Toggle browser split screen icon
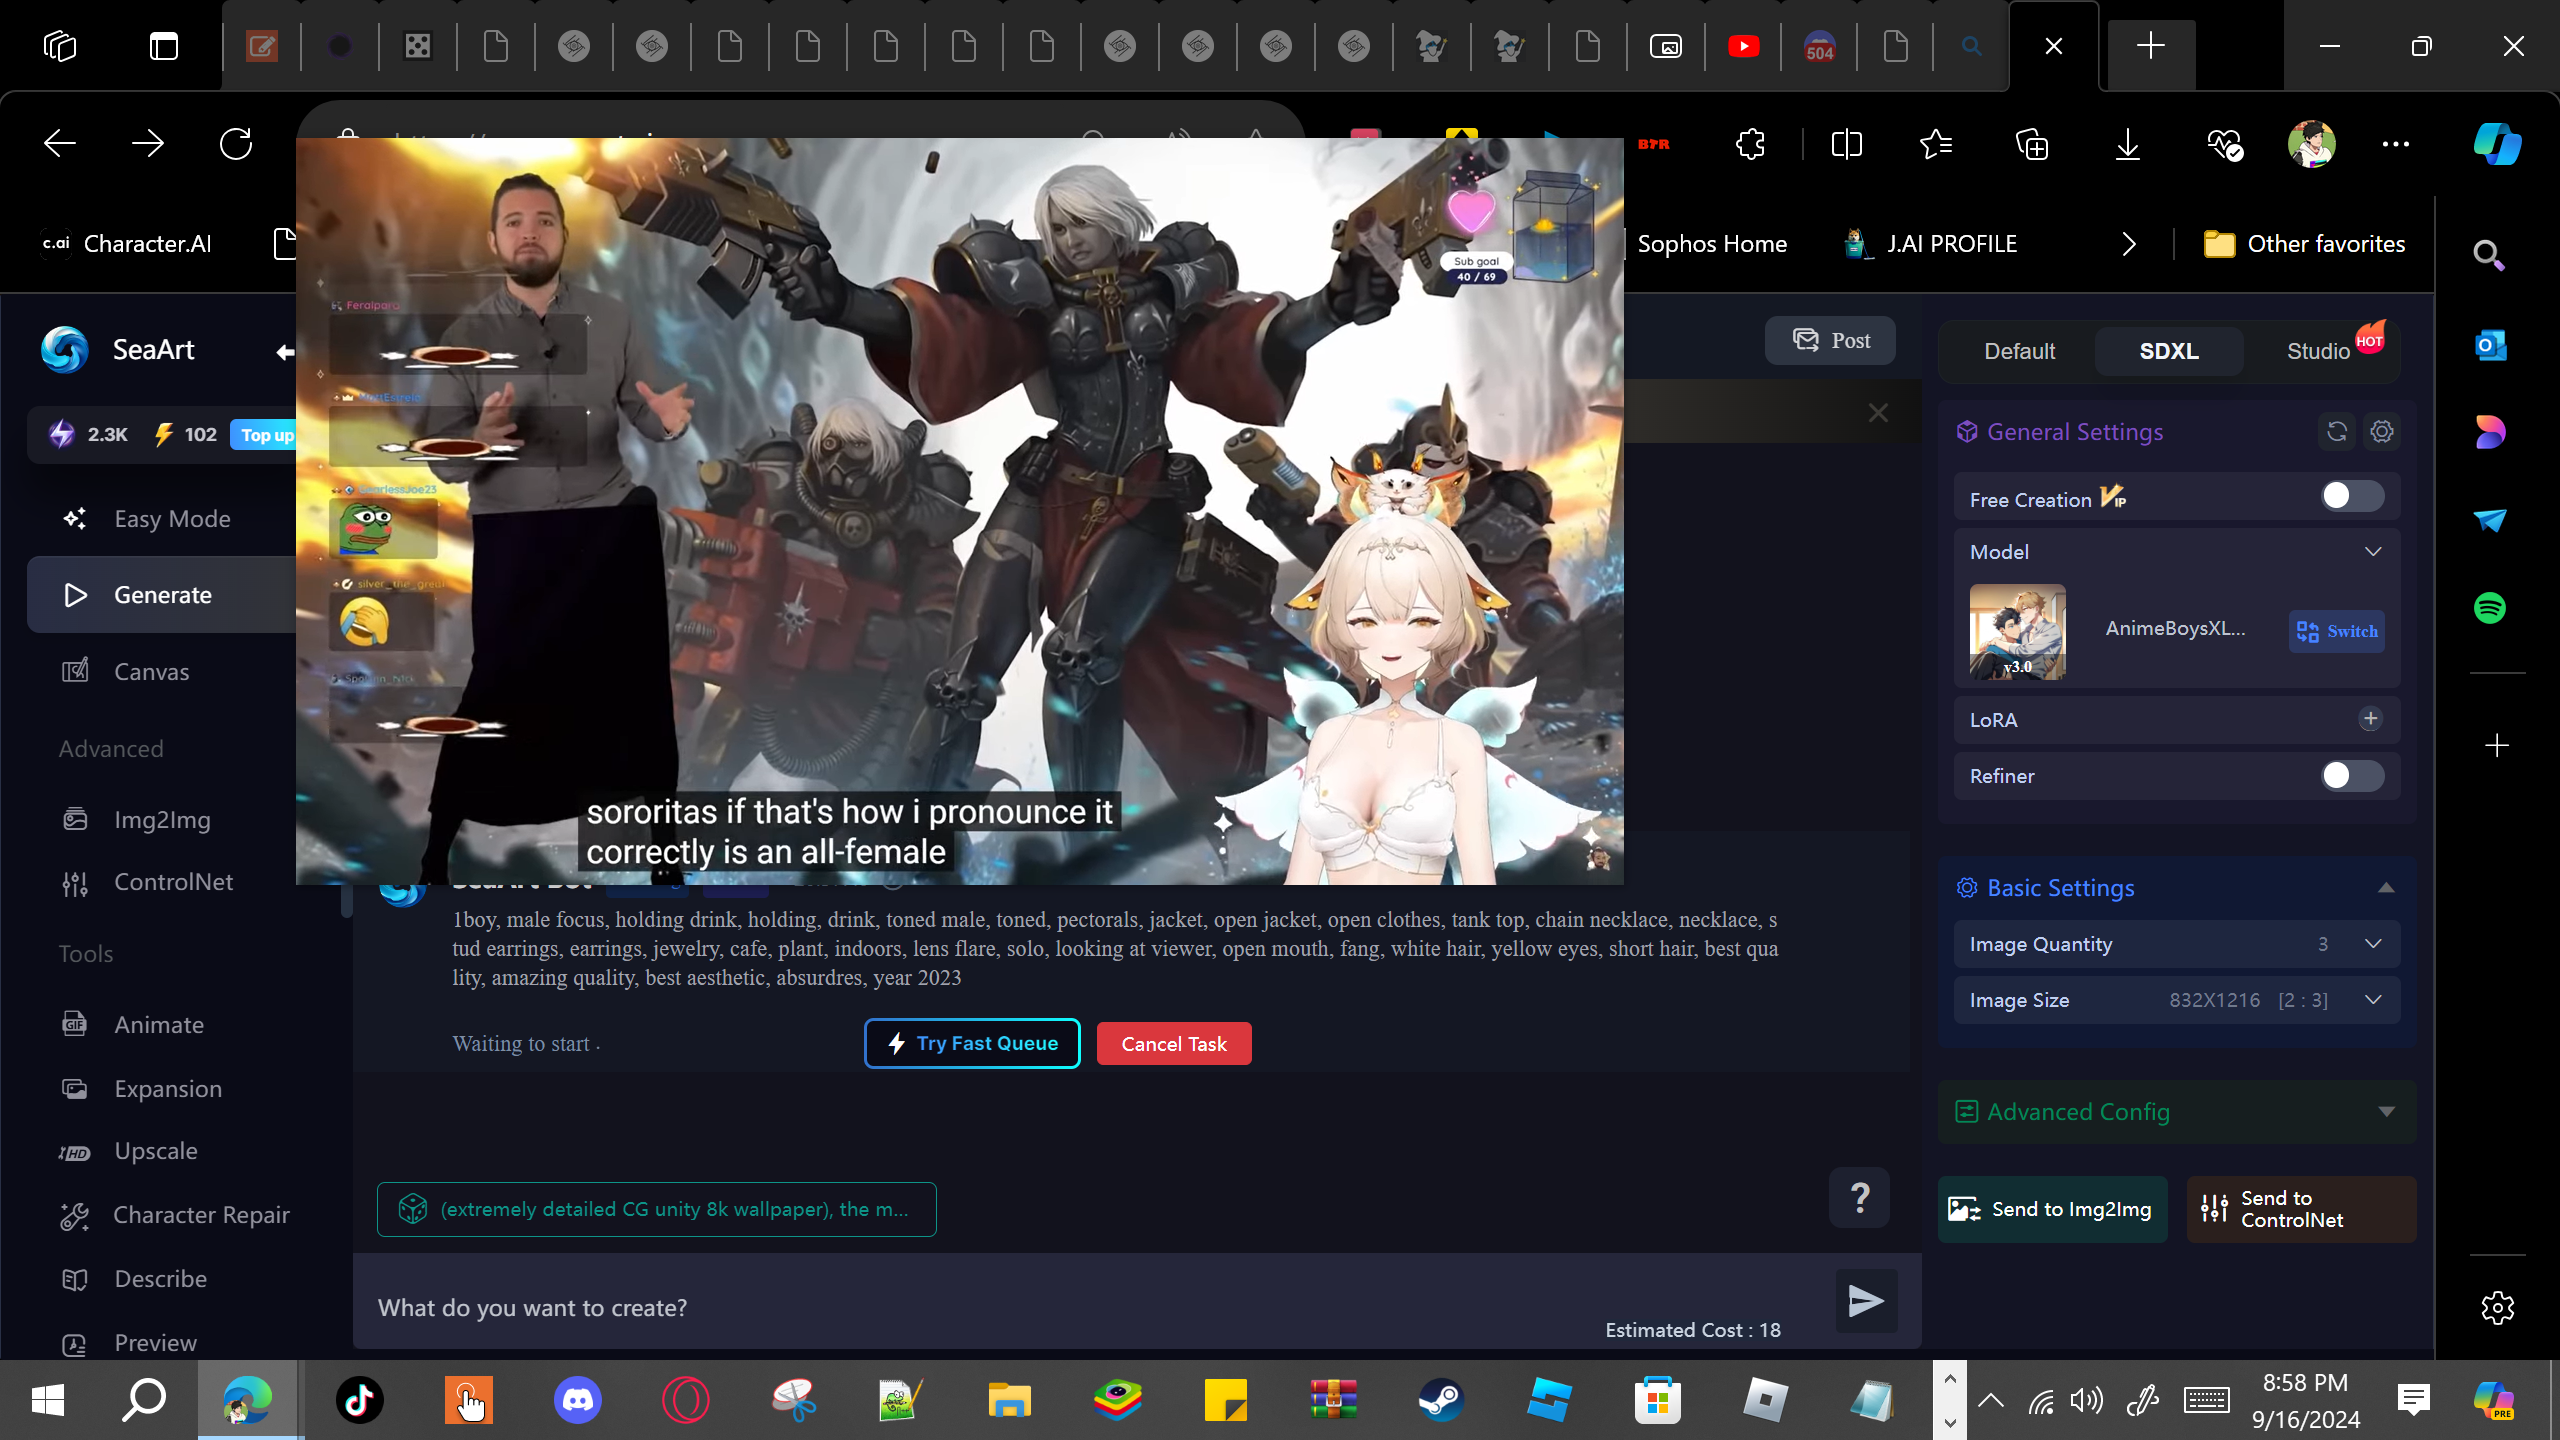 click(x=1846, y=144)
